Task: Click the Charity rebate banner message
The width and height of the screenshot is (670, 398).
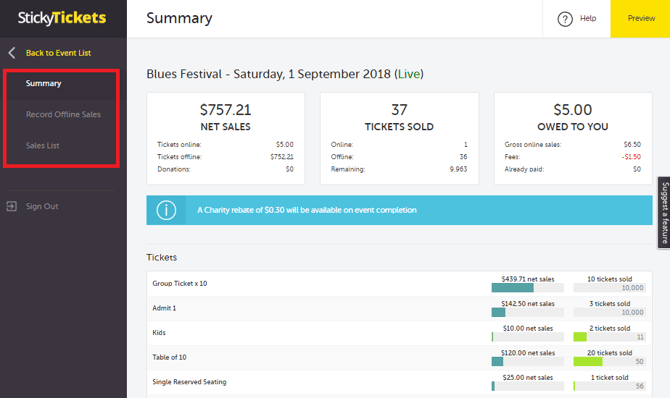Action: click(307, 210)
